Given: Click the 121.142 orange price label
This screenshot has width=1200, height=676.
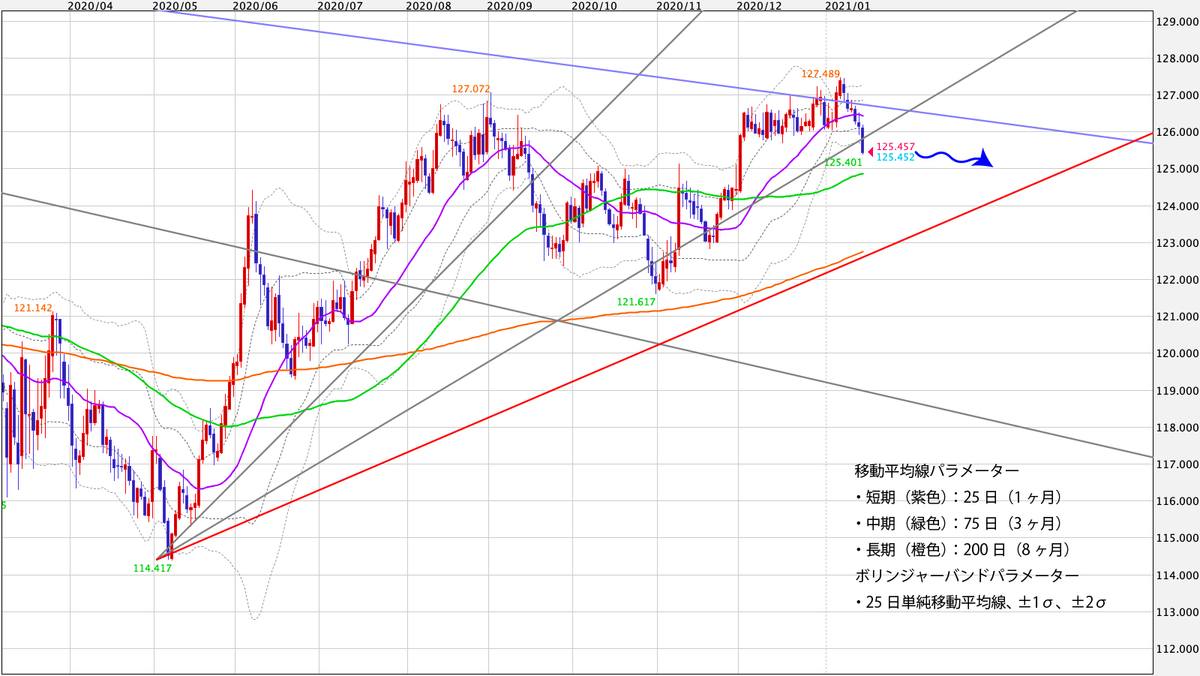Looking at the screenshot, I should pos(33,308).
